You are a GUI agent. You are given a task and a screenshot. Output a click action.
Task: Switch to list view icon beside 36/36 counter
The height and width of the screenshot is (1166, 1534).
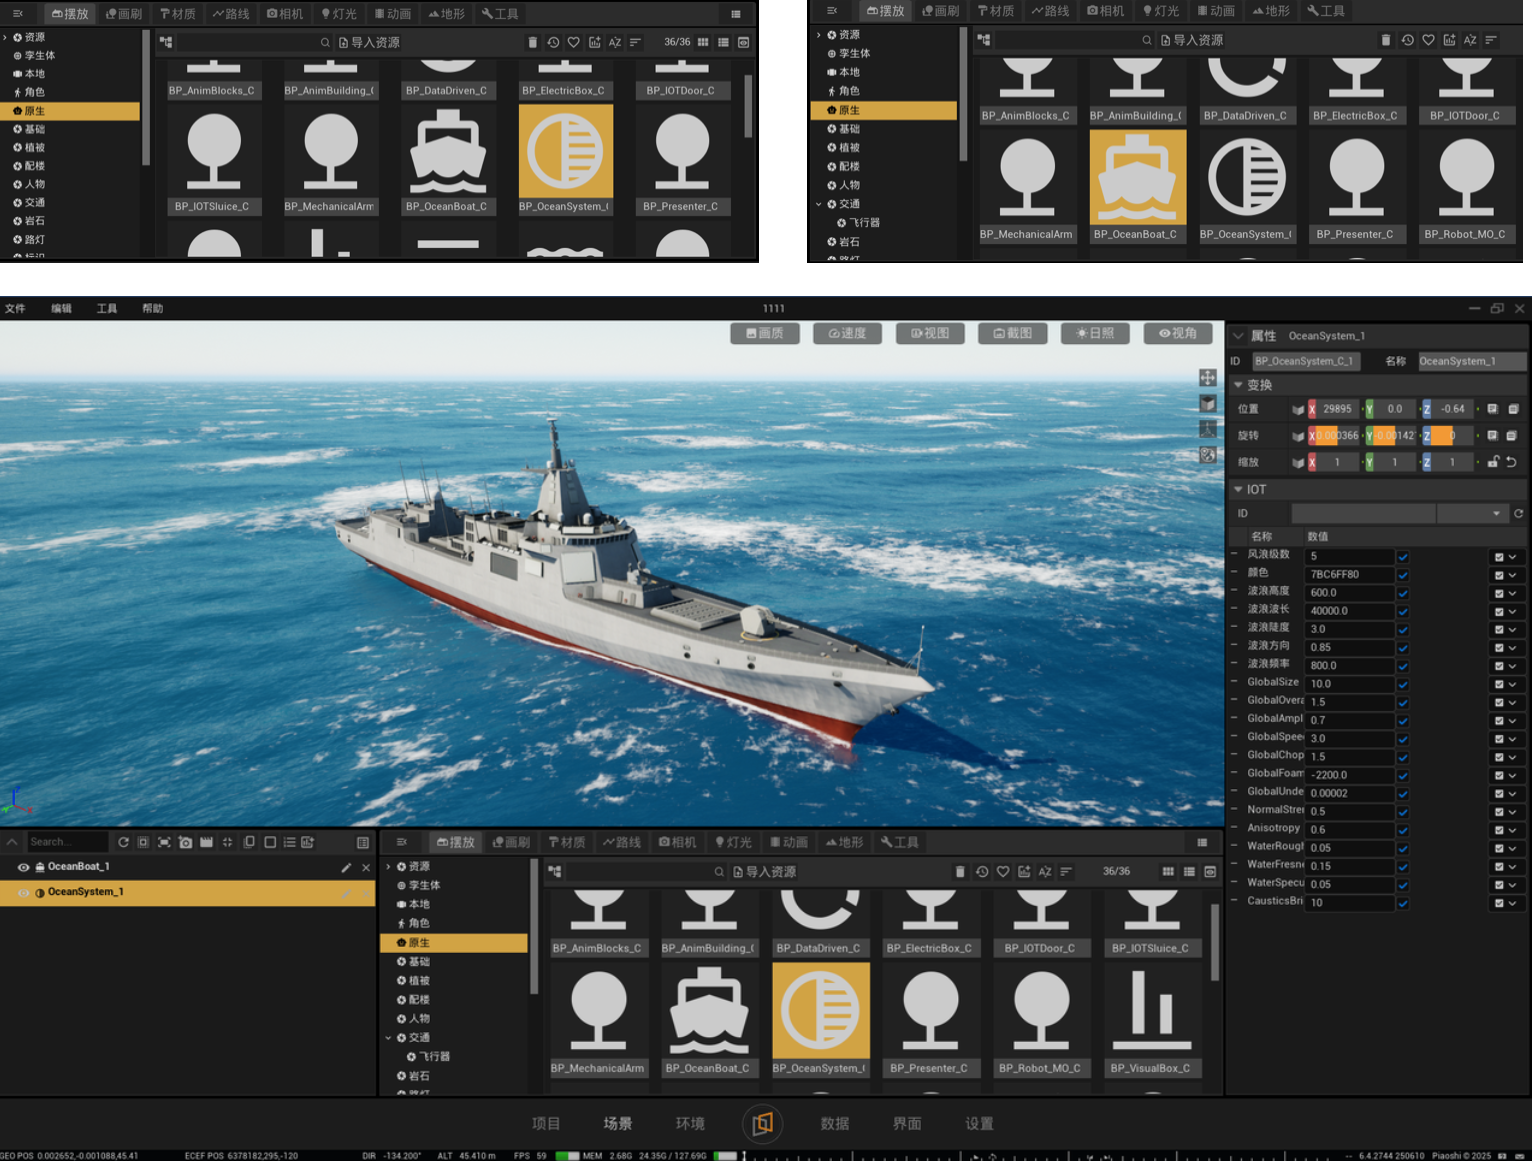pos(1189,872)
